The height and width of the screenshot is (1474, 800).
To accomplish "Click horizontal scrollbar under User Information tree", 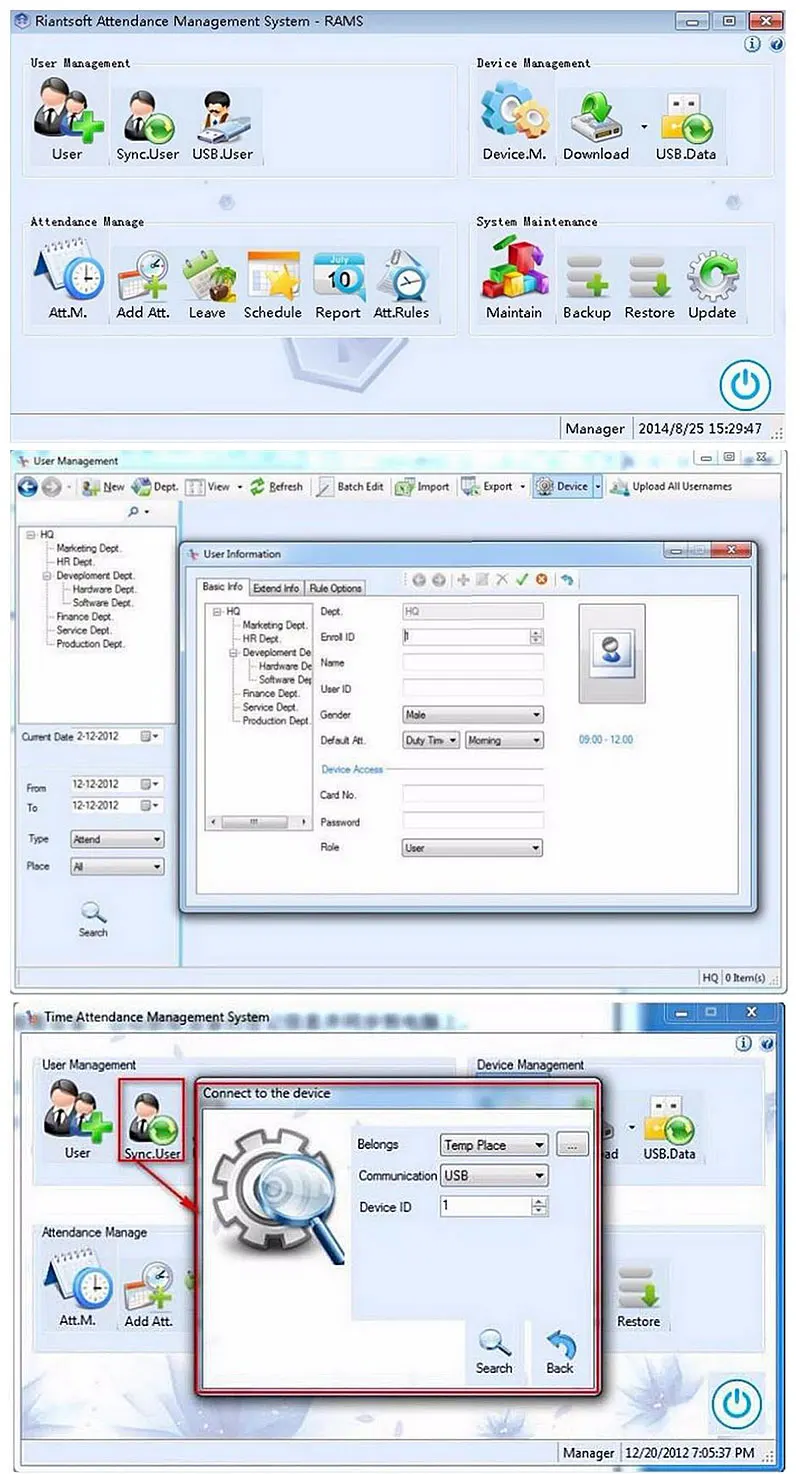I will click(x=258, y=822).
